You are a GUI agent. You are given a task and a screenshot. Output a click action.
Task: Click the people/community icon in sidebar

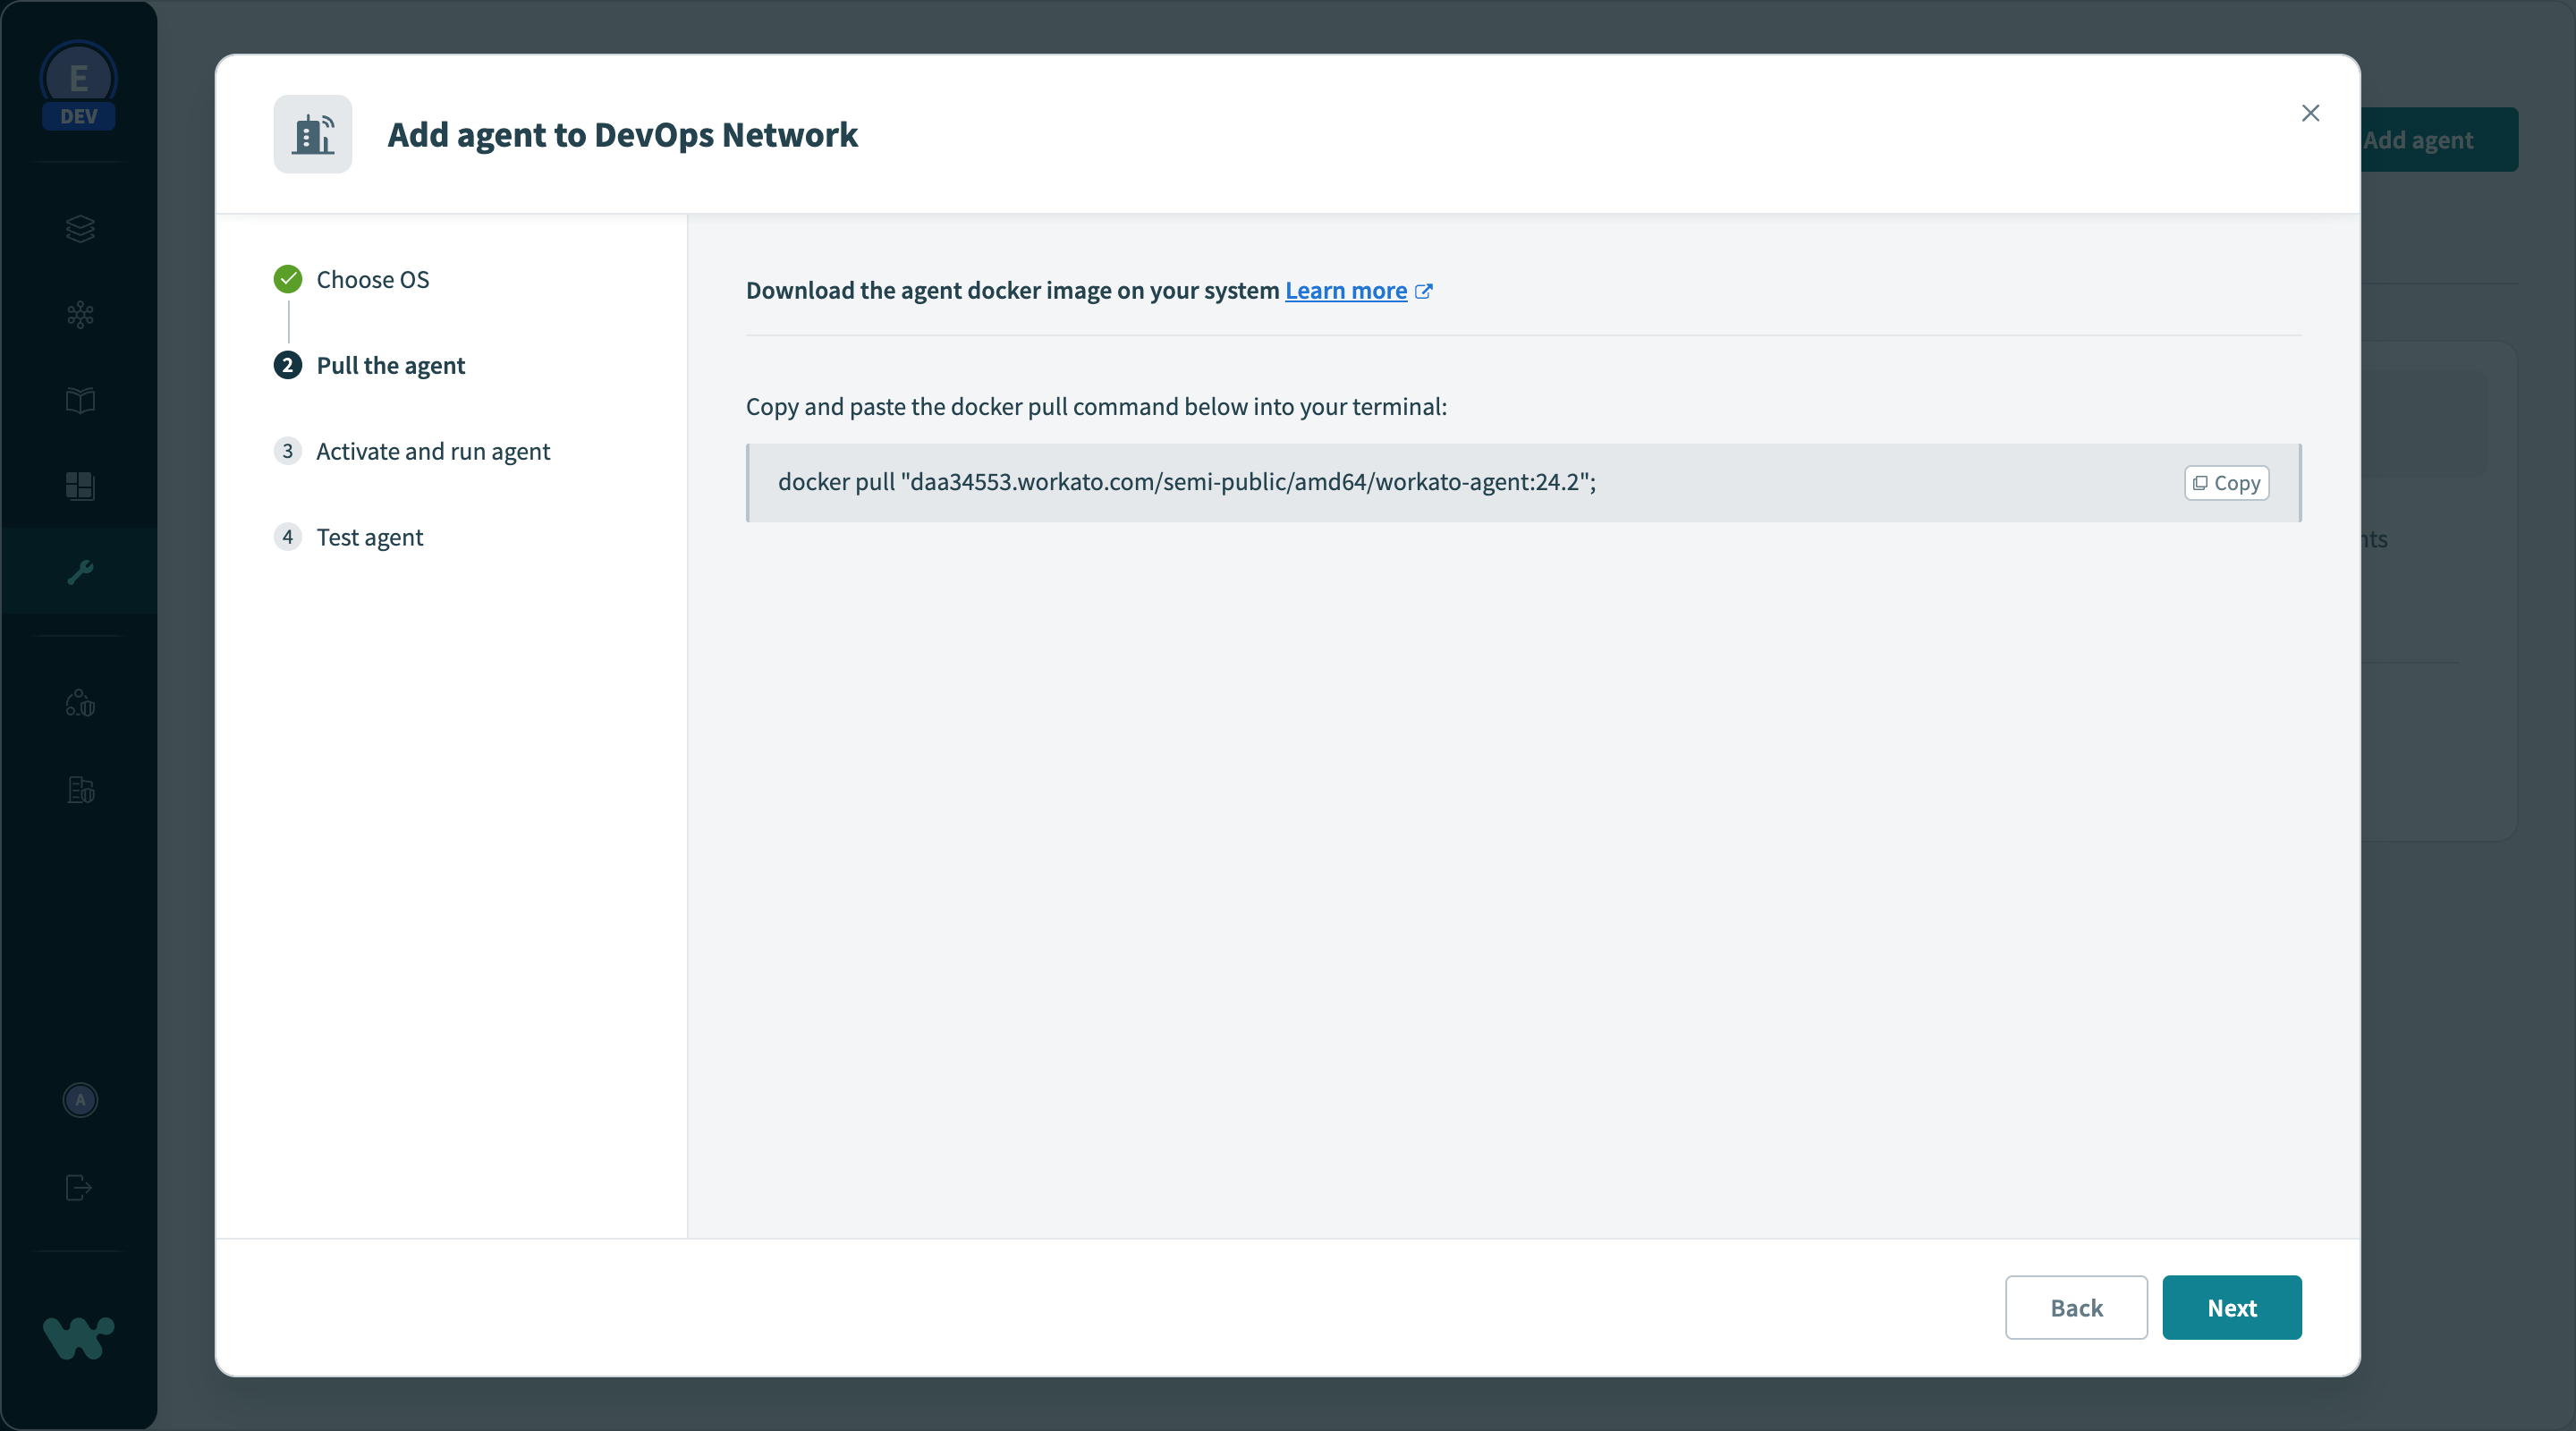point(80,701)
